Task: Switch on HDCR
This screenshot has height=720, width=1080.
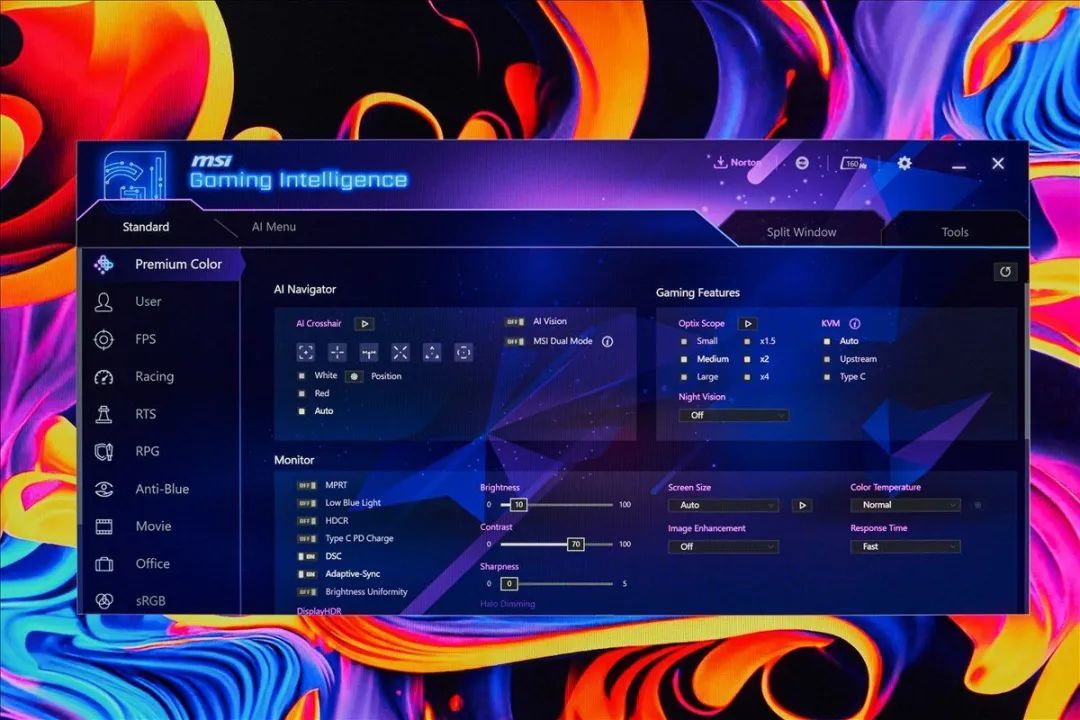Action: point(307,521)
